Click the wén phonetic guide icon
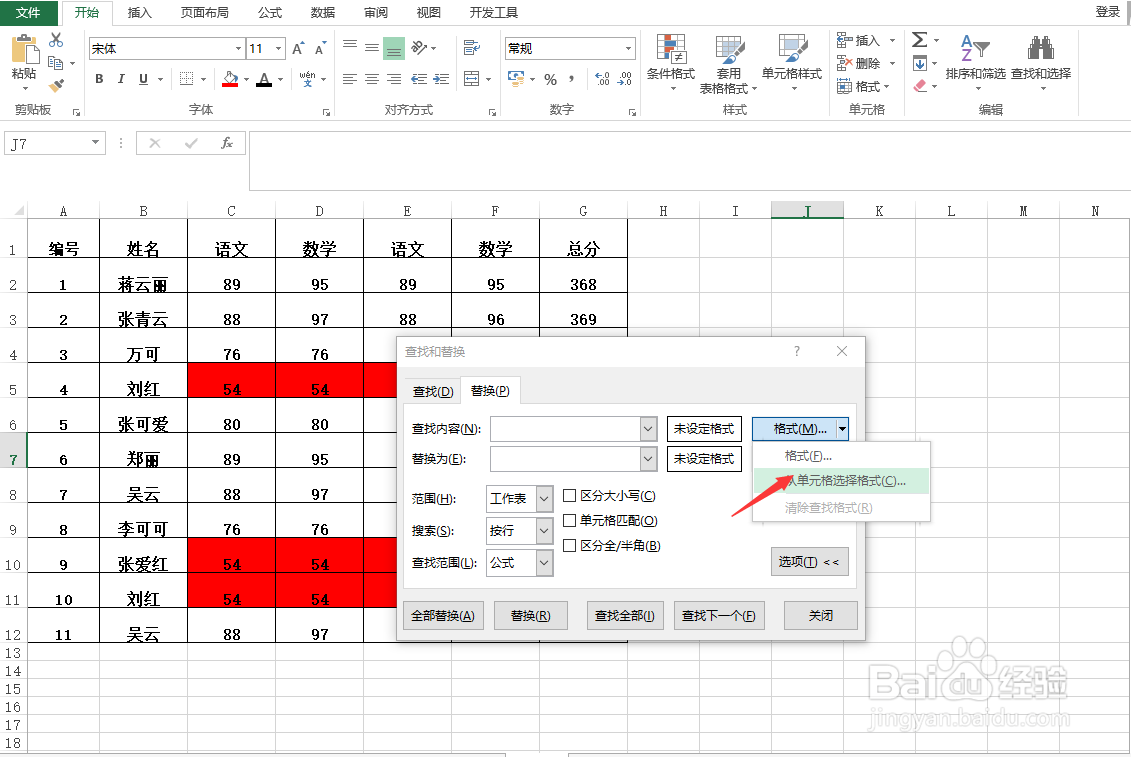 307,79
